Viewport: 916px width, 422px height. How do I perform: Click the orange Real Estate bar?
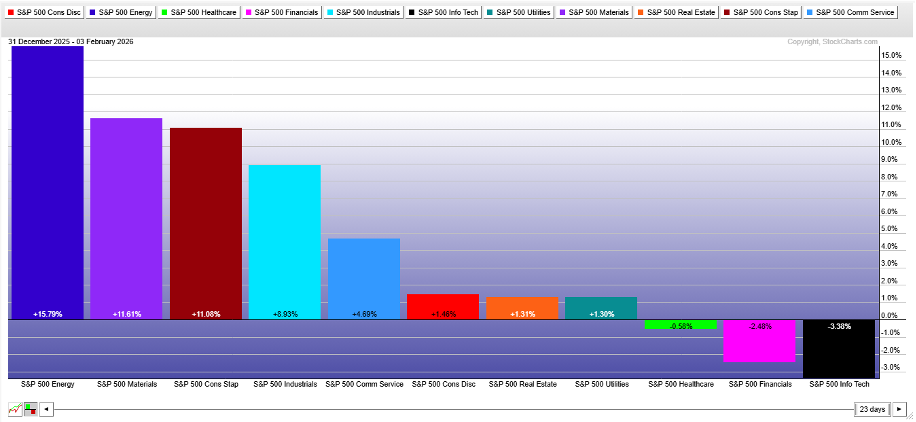pos(522,308)
